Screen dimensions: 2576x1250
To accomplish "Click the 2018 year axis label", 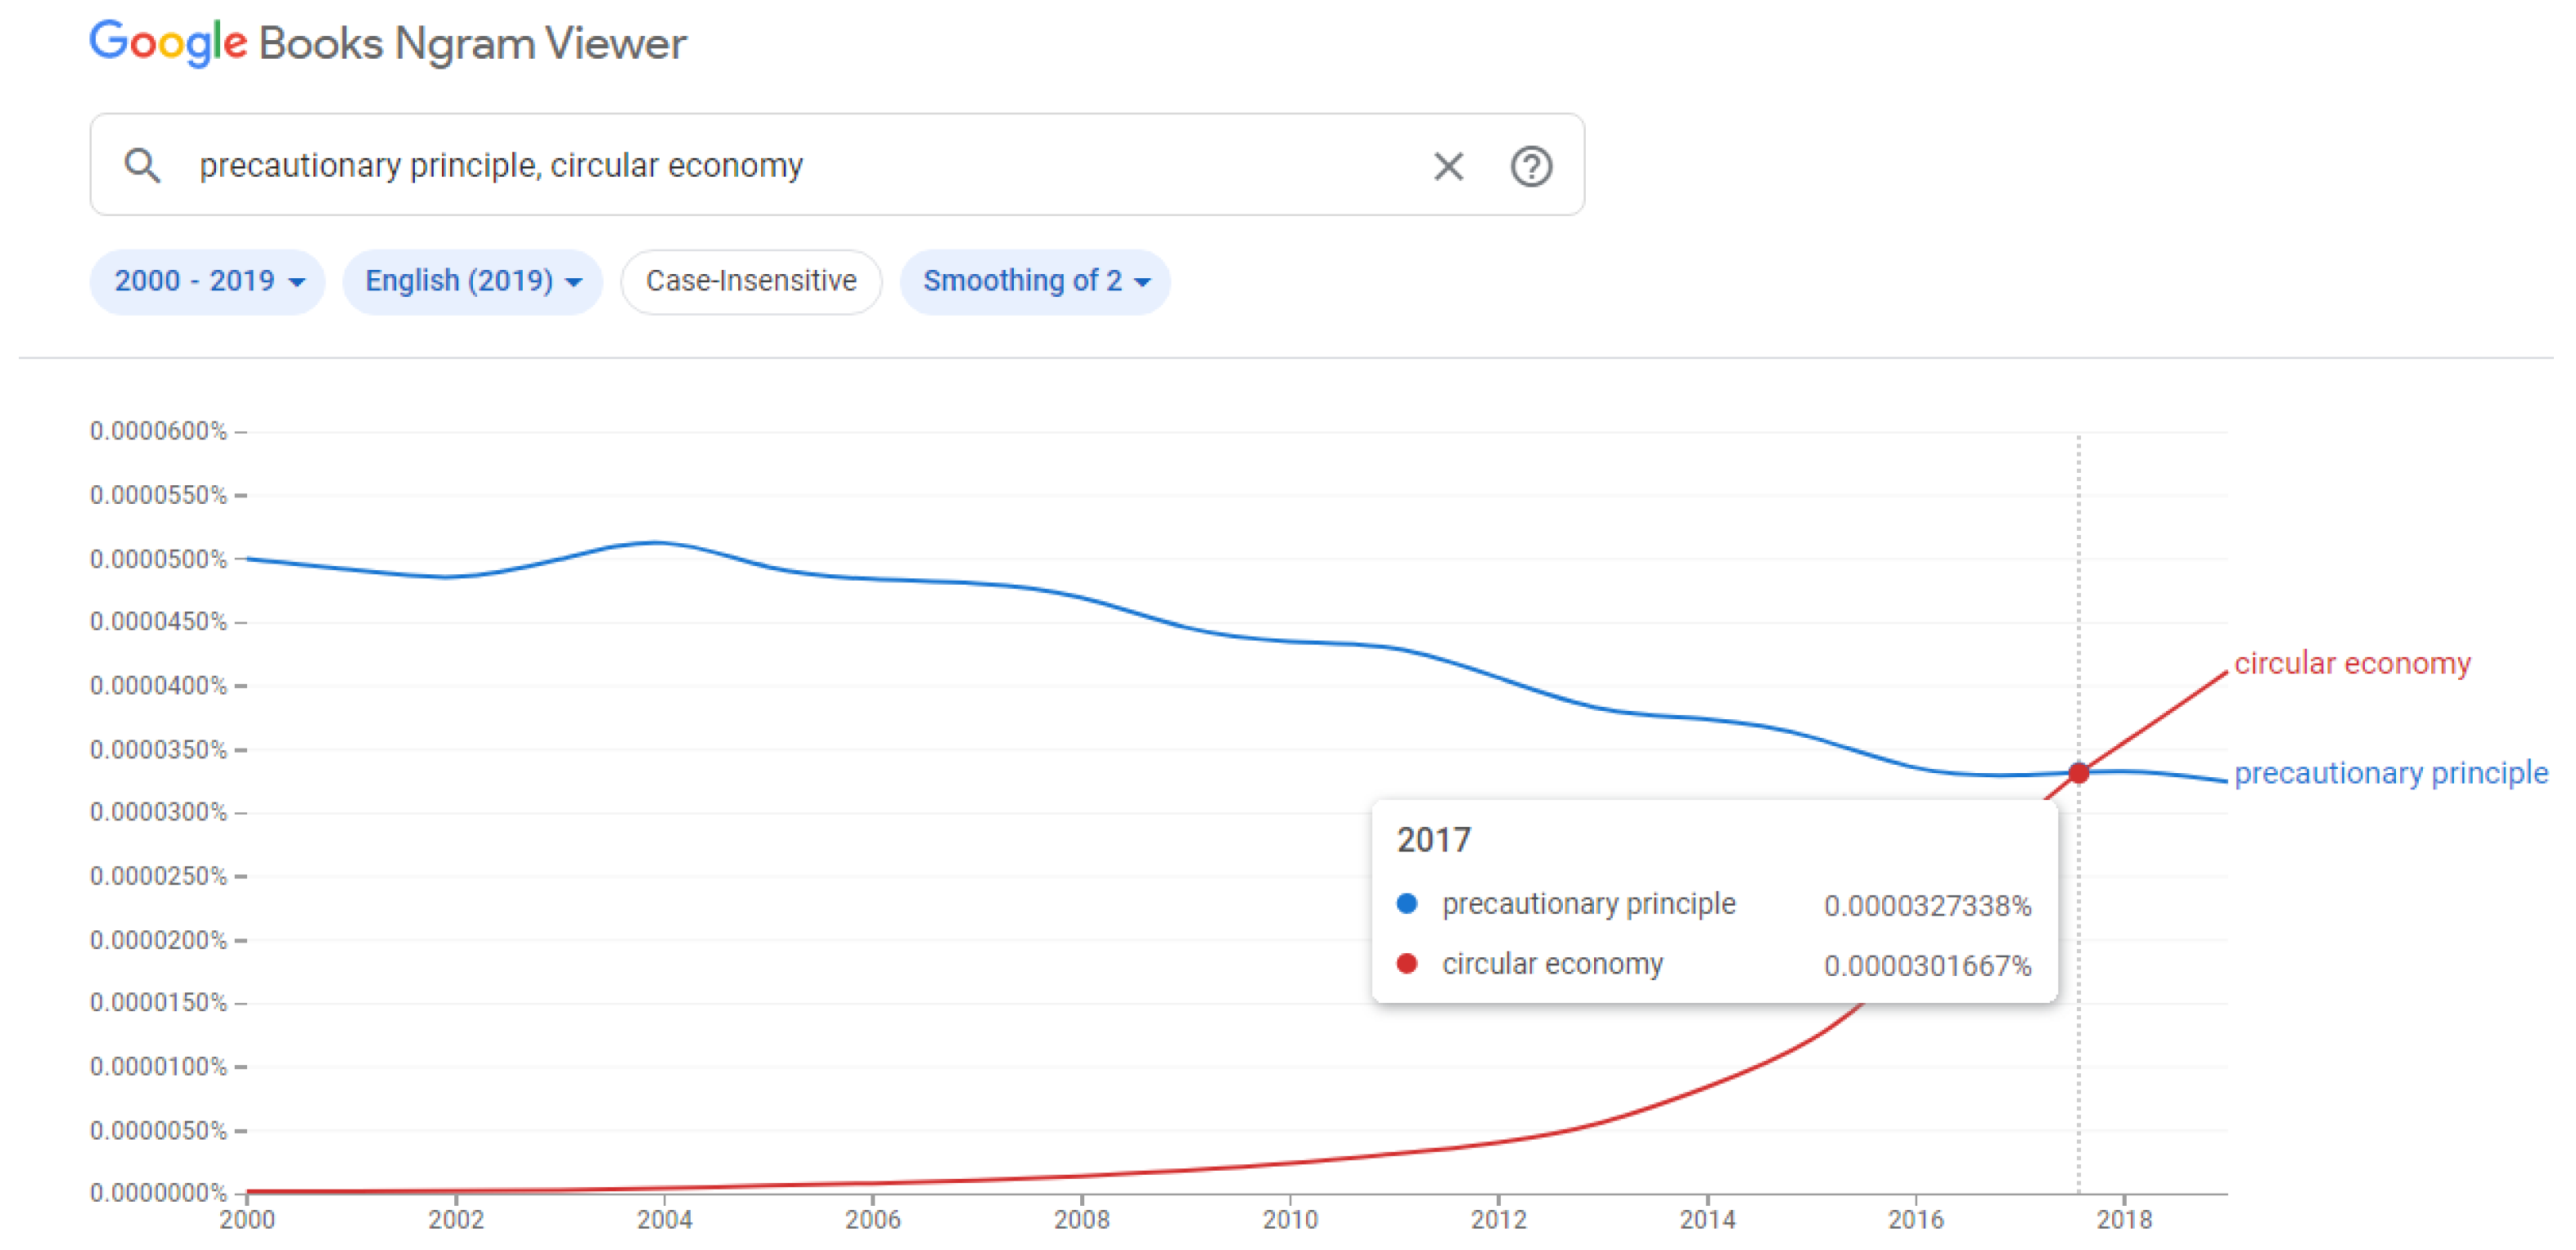I will click(2124, 1219).
